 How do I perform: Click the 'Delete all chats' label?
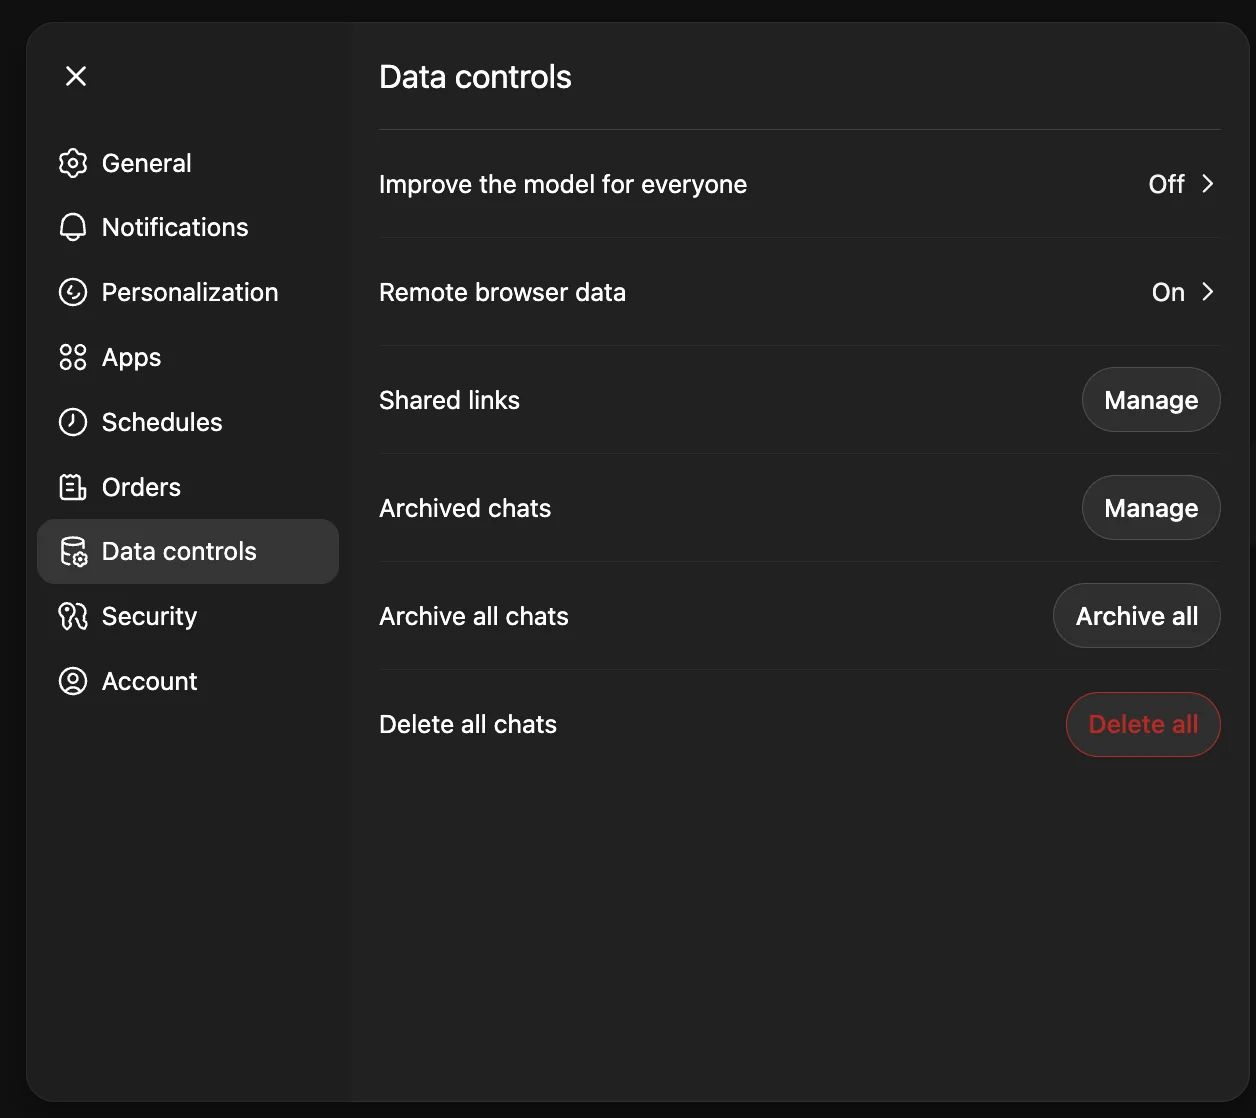[x=468, y=724]
